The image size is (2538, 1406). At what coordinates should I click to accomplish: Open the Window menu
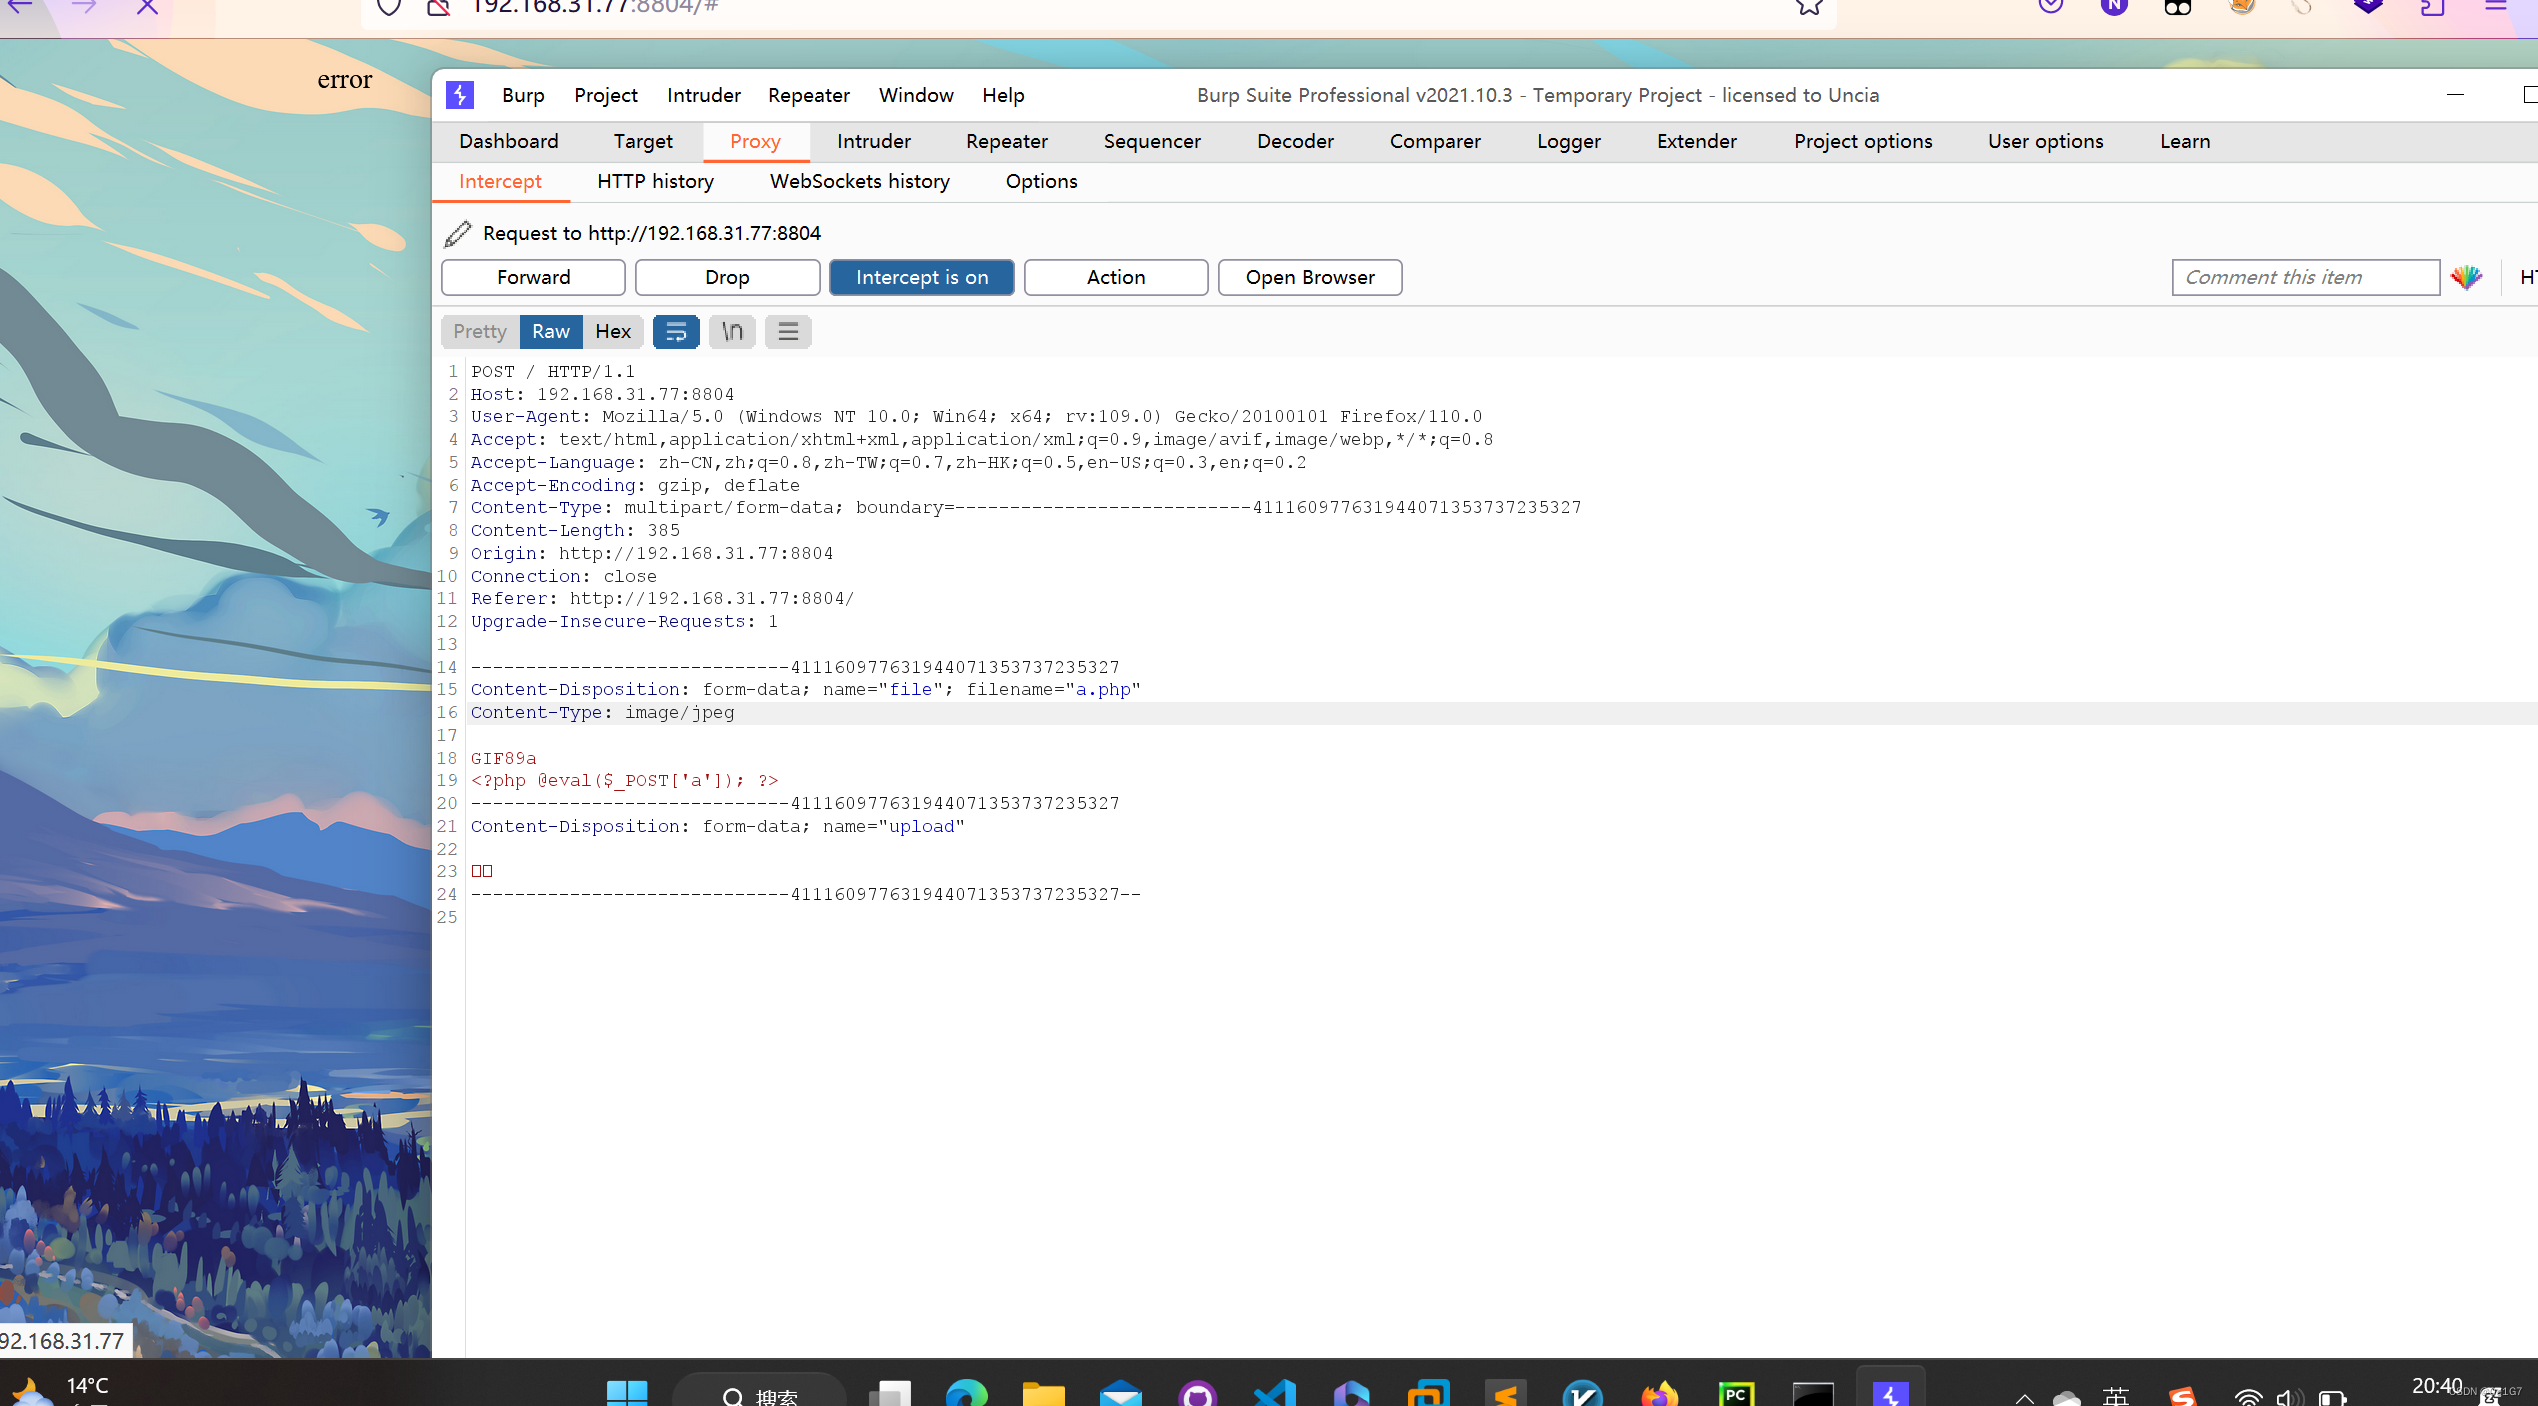(x=916, y=95)
